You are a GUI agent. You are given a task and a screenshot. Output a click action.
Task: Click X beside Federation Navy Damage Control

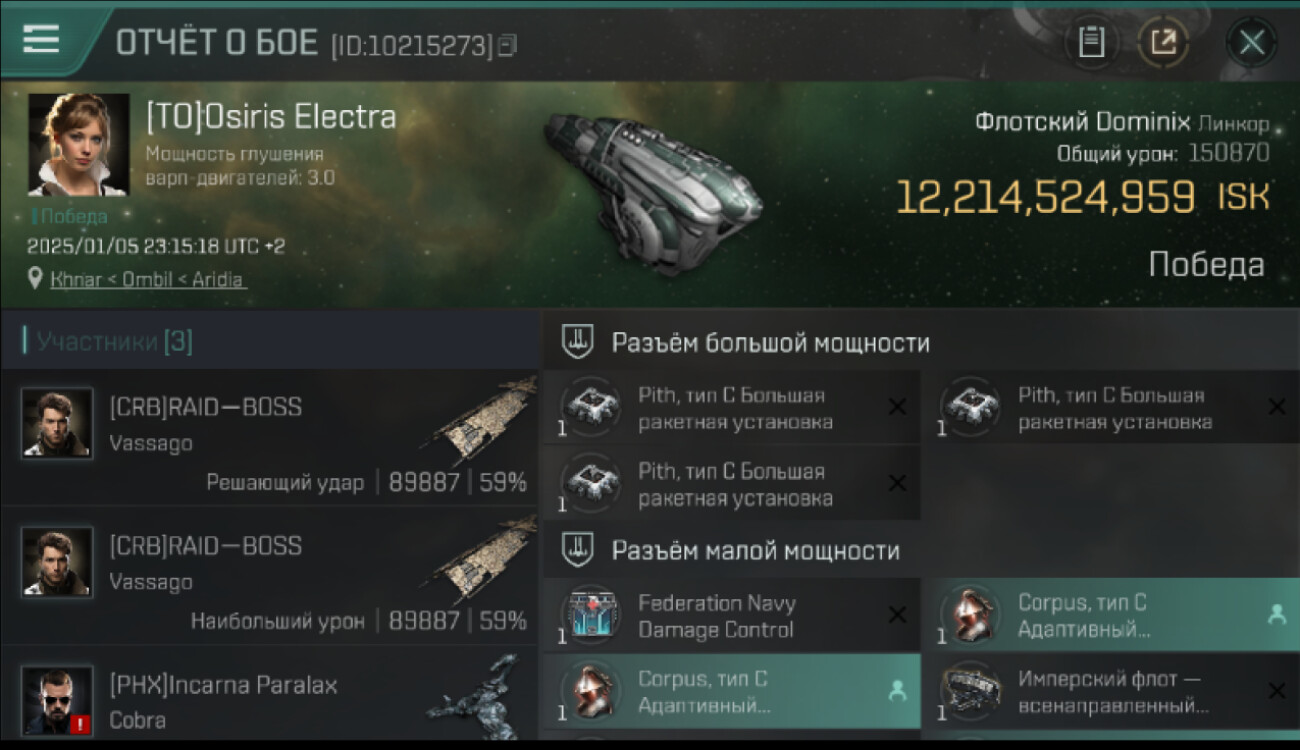[898, 615]
